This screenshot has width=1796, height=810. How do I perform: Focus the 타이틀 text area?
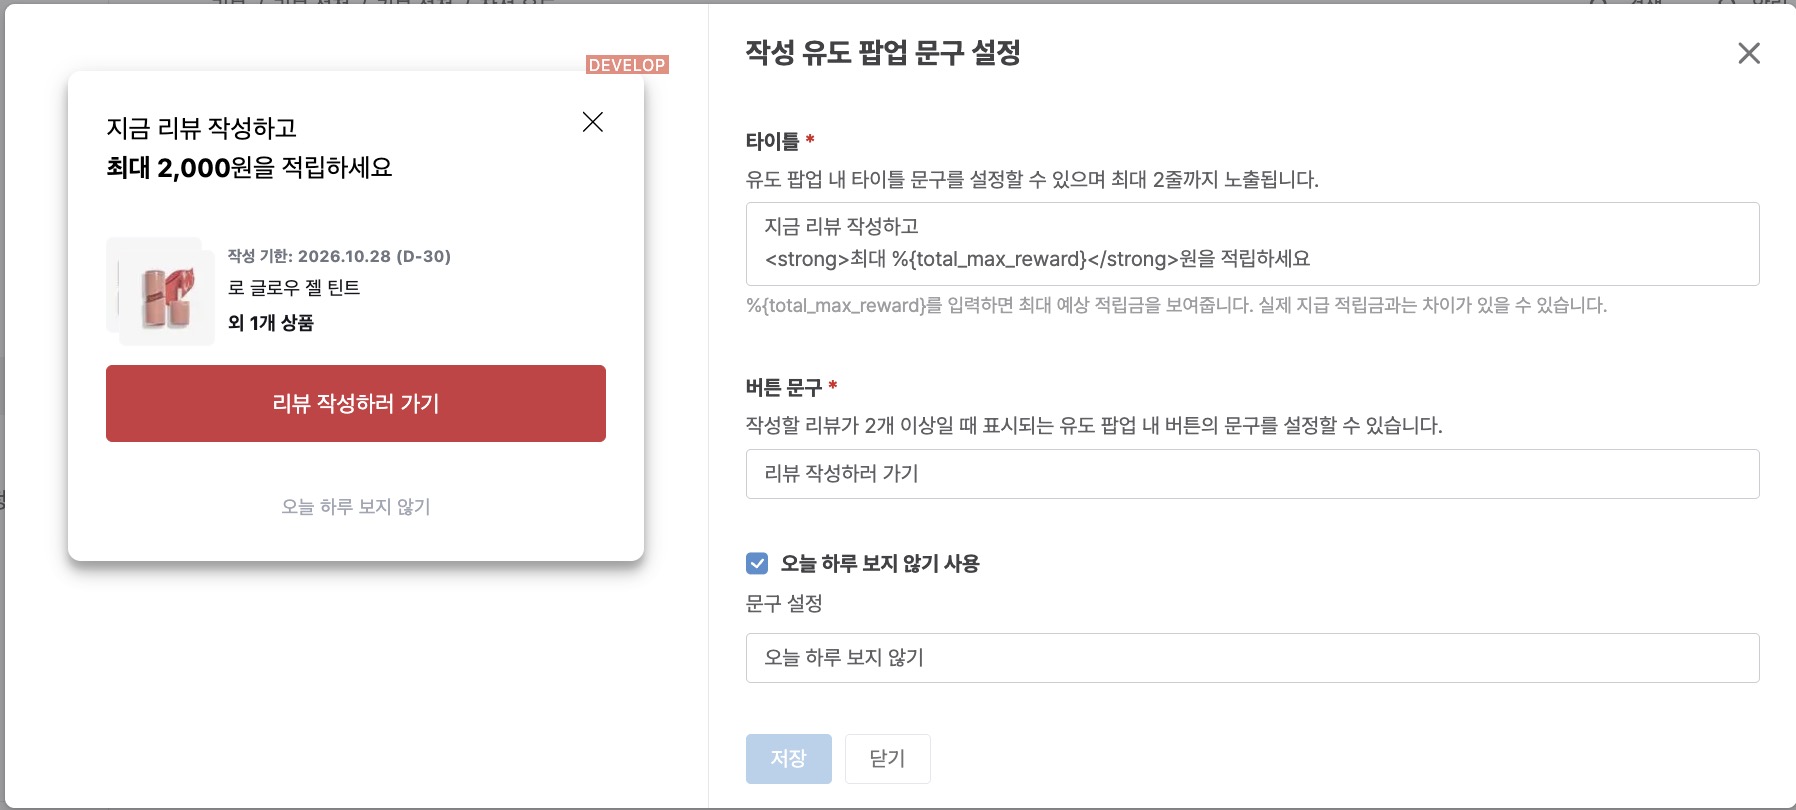point(1252,244)
